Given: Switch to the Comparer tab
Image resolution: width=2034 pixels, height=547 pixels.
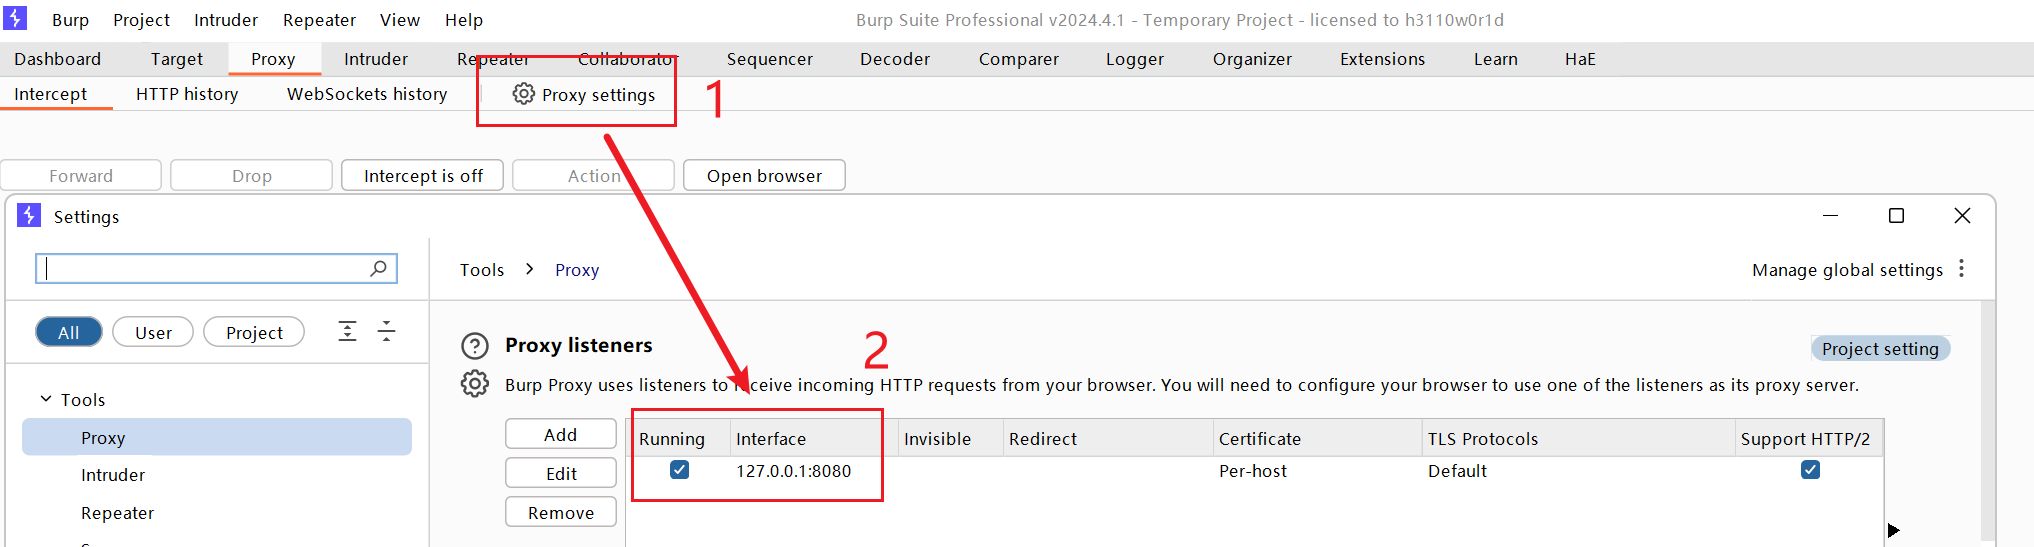Looking at the screenshot, I should coord(1019,59).
